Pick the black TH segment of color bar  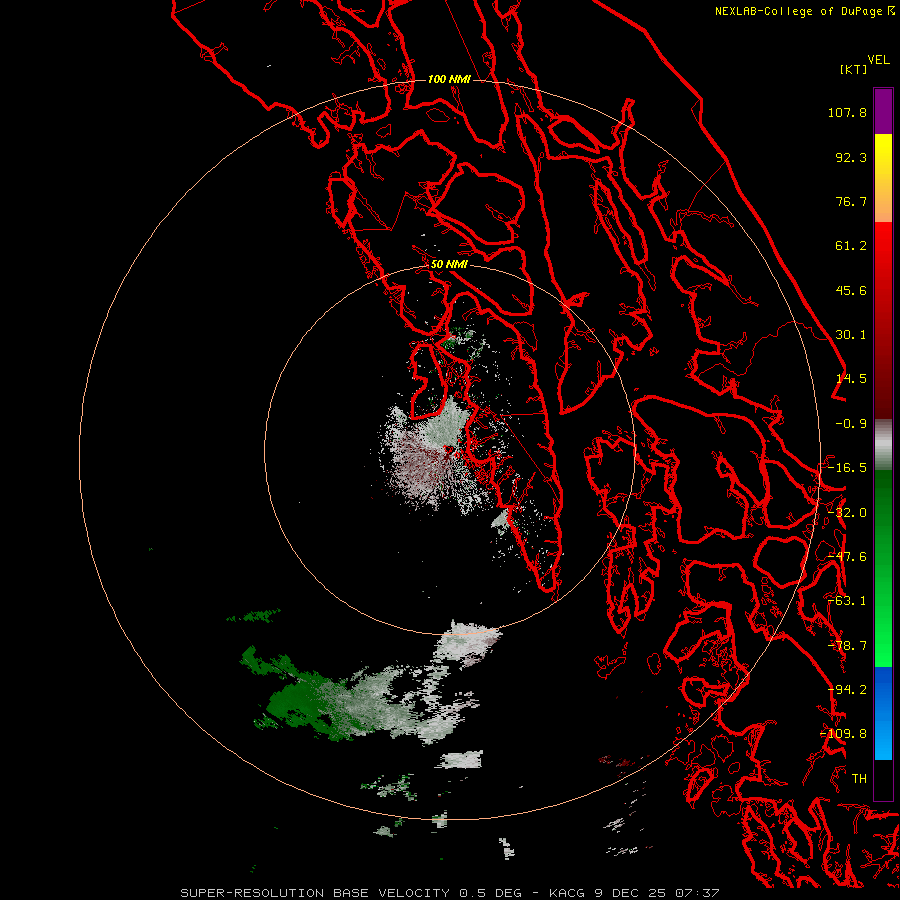[883, 779]
